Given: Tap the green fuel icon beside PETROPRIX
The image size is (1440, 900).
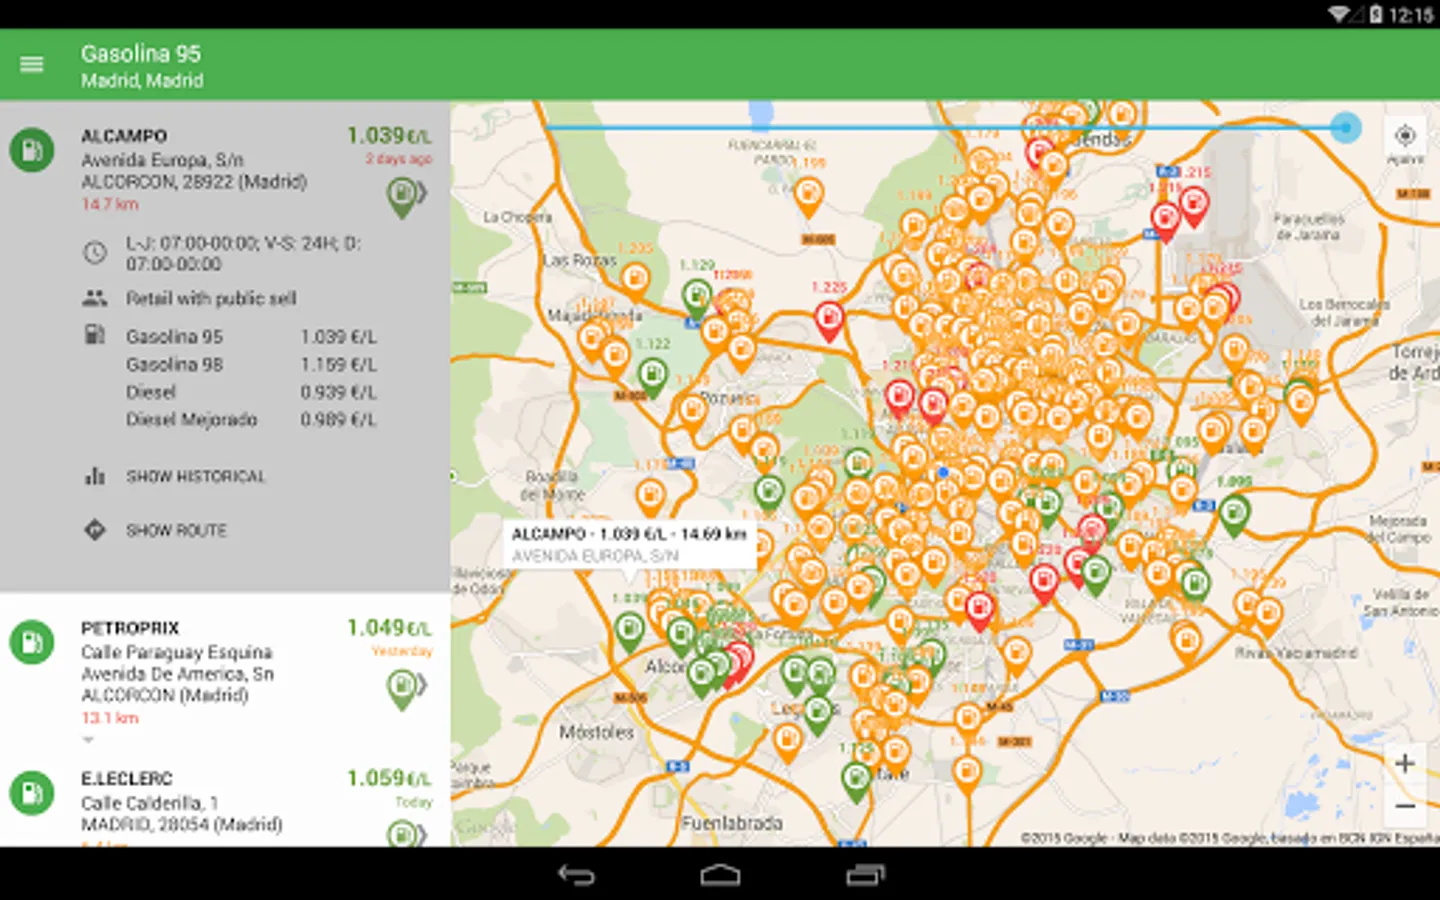Looking at the screenshot, I should 32,642.
